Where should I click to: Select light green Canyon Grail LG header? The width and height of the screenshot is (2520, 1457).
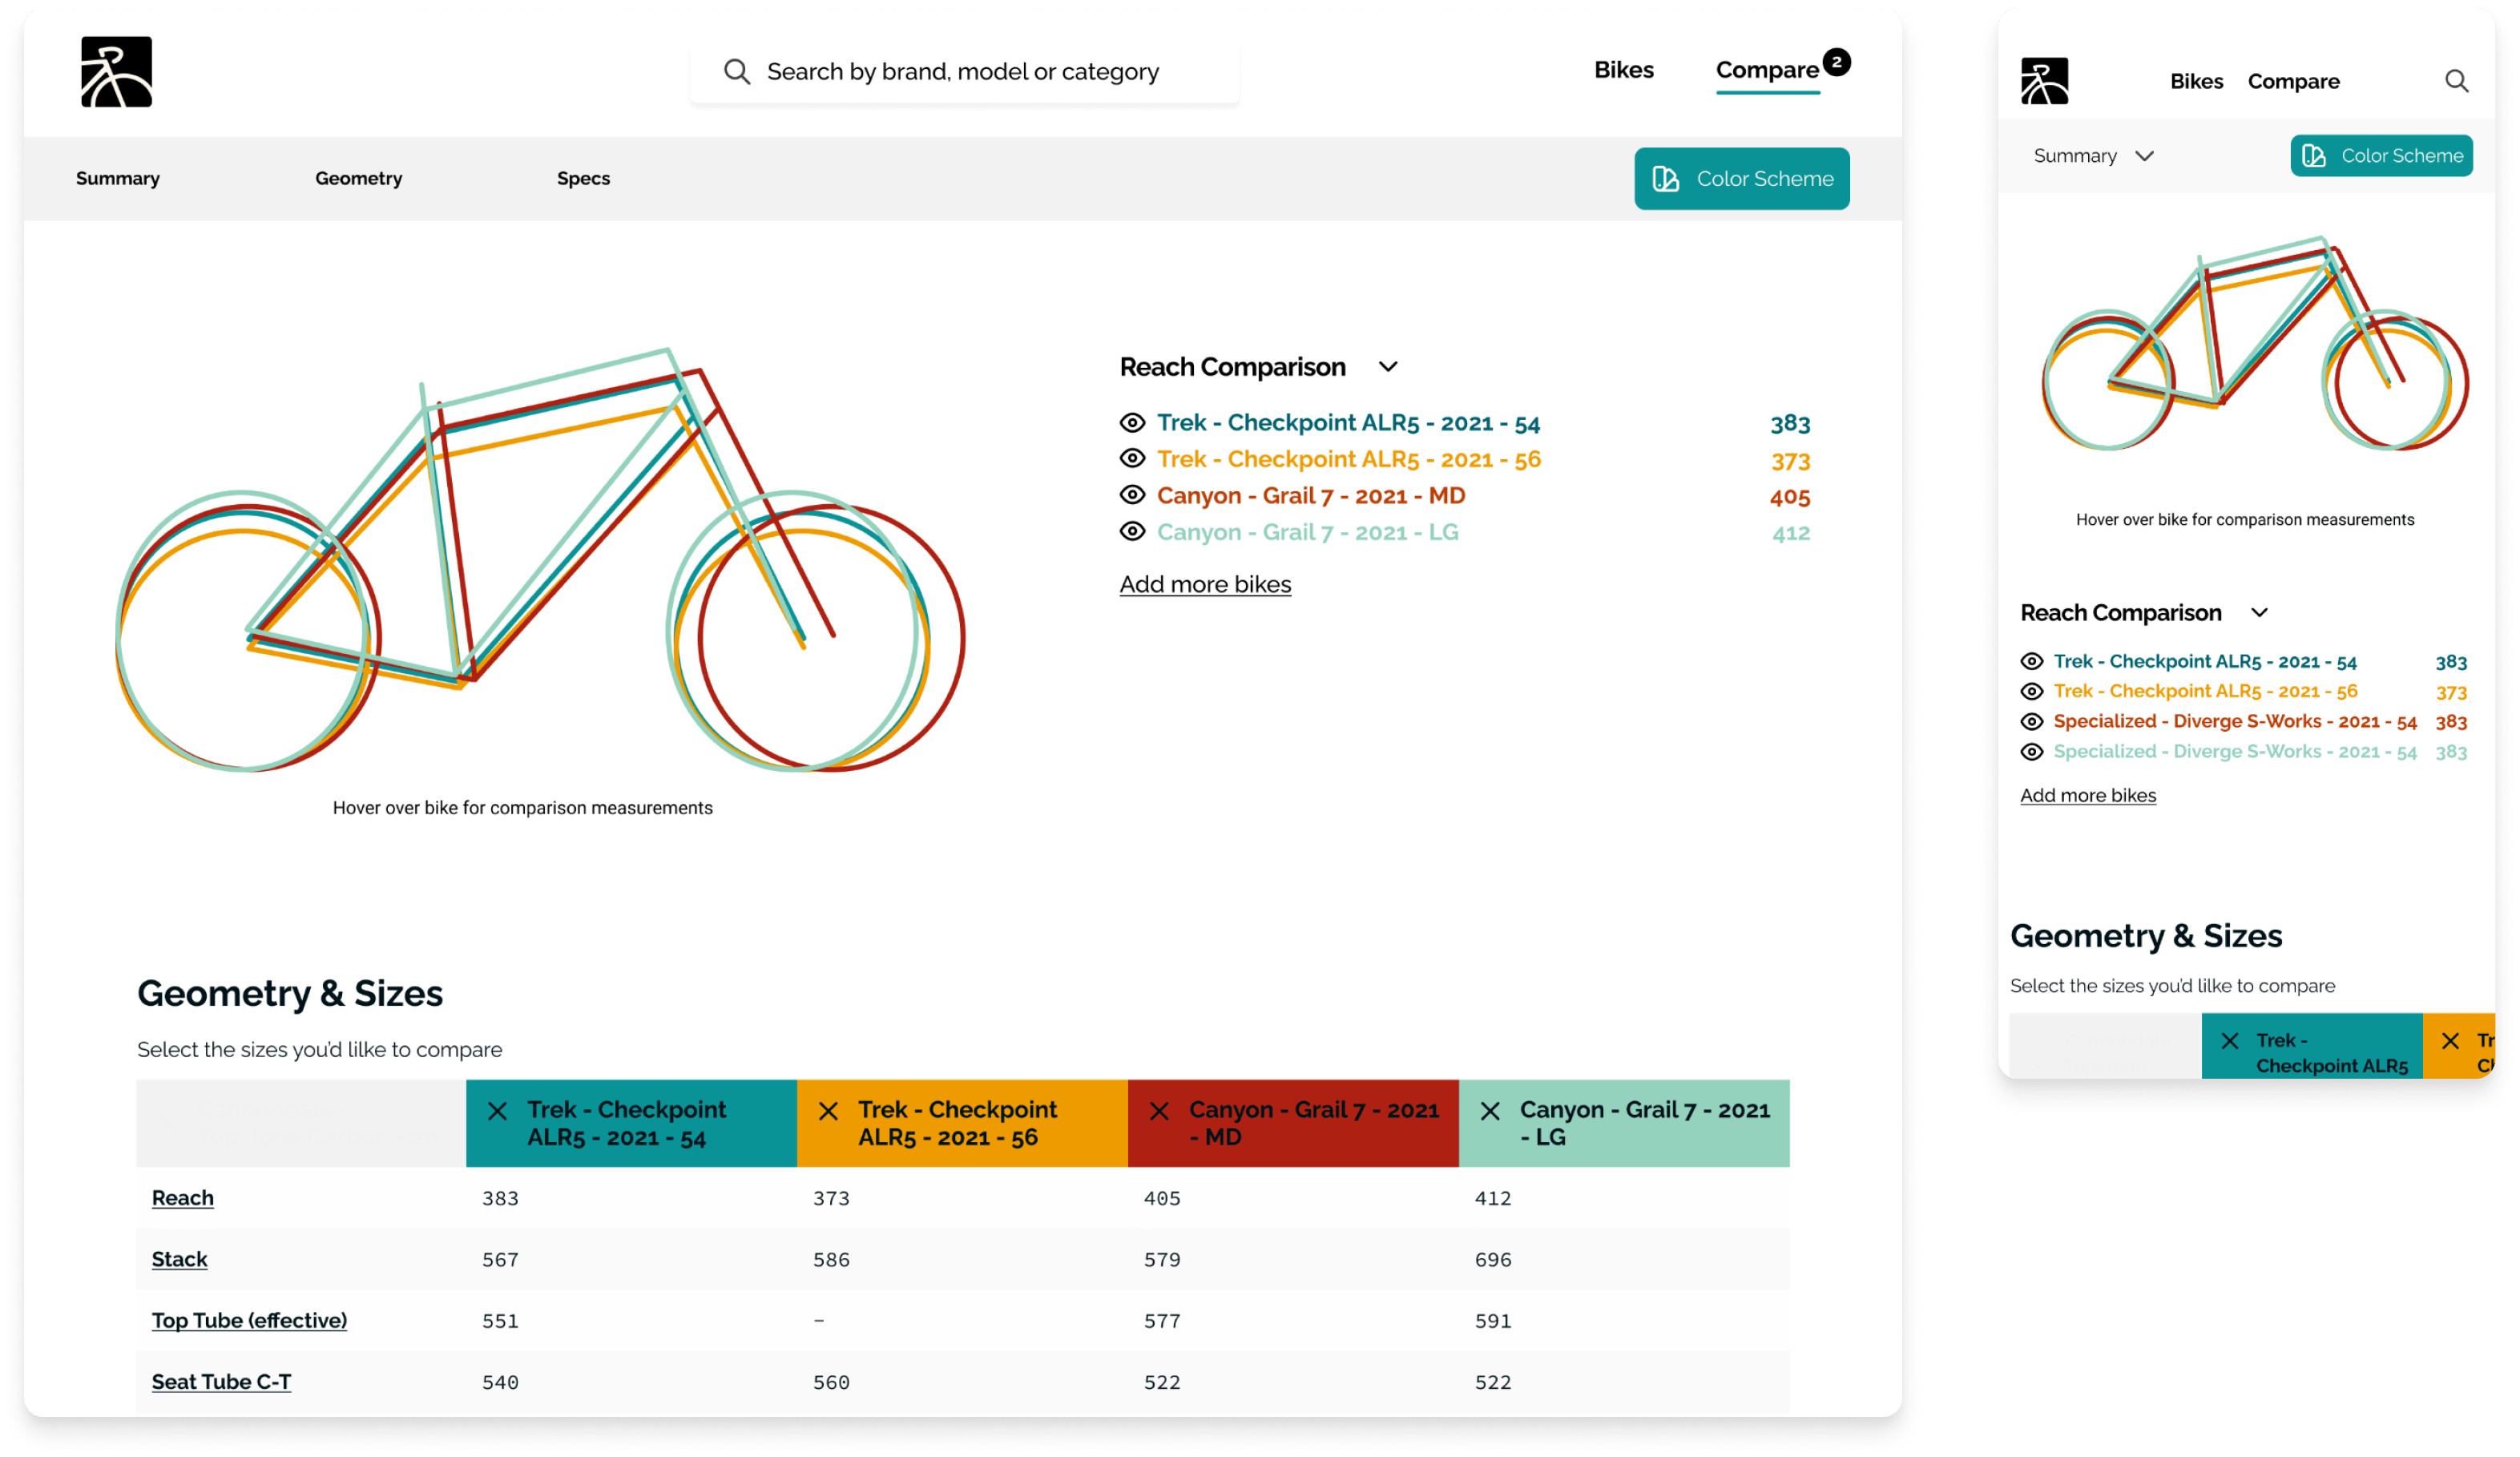pos(1625,1123)
